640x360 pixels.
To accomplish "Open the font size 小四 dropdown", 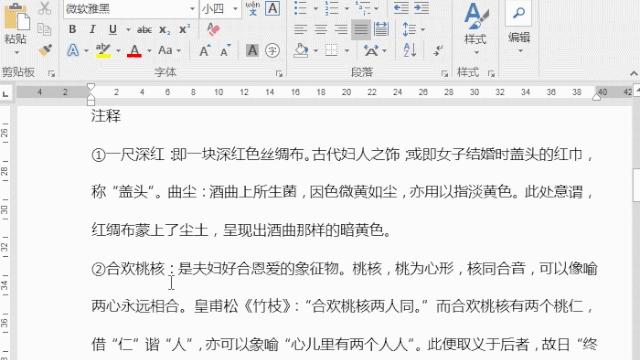I will [x=235, y=9].
